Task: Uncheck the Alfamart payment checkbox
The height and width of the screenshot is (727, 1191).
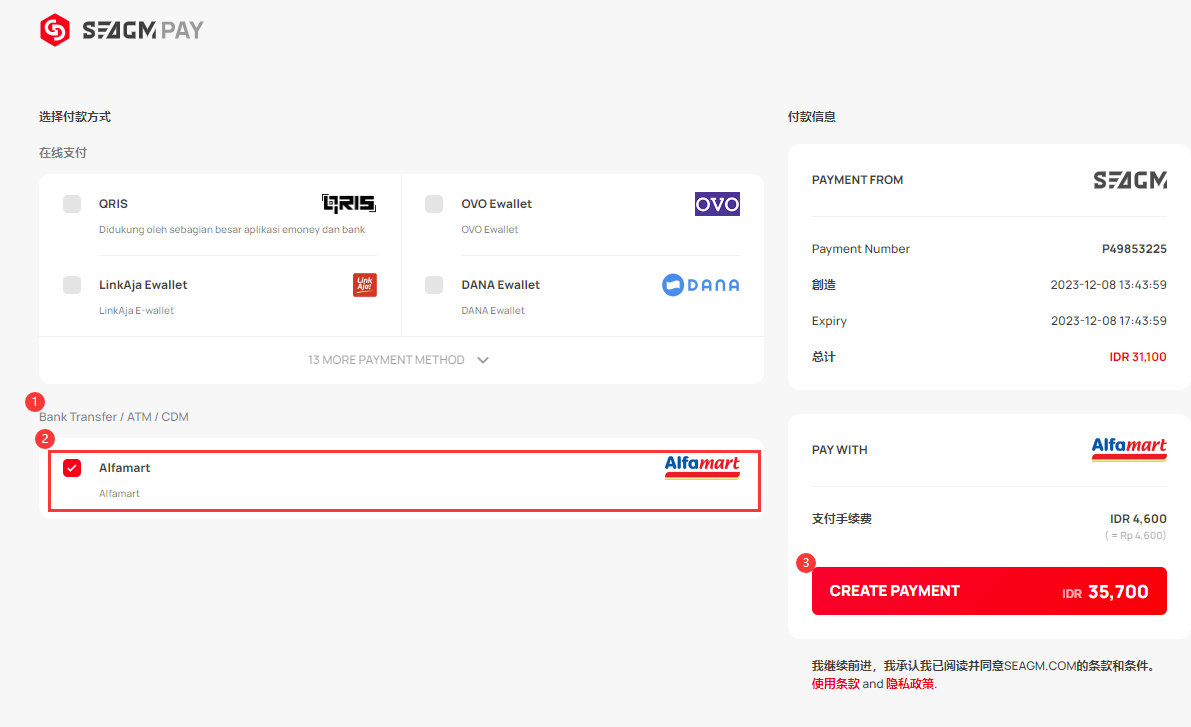Action: 72,468
